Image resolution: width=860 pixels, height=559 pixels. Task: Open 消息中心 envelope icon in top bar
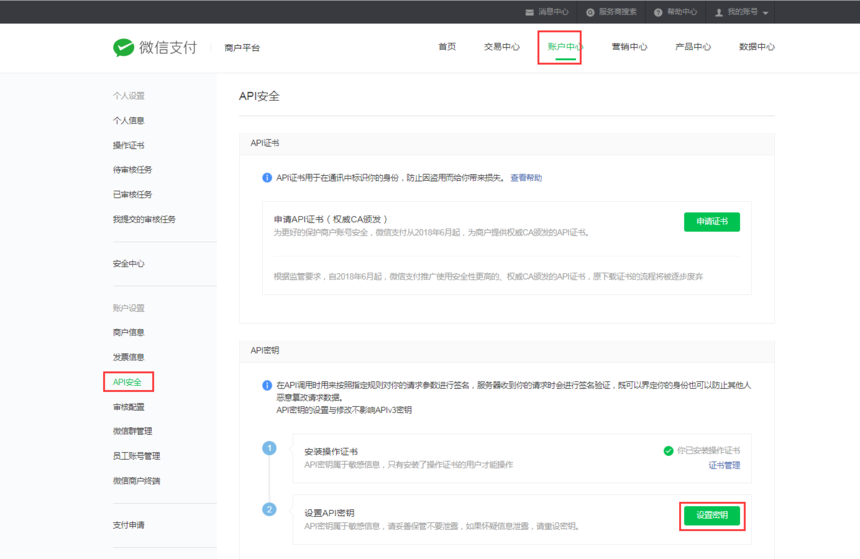529,12
